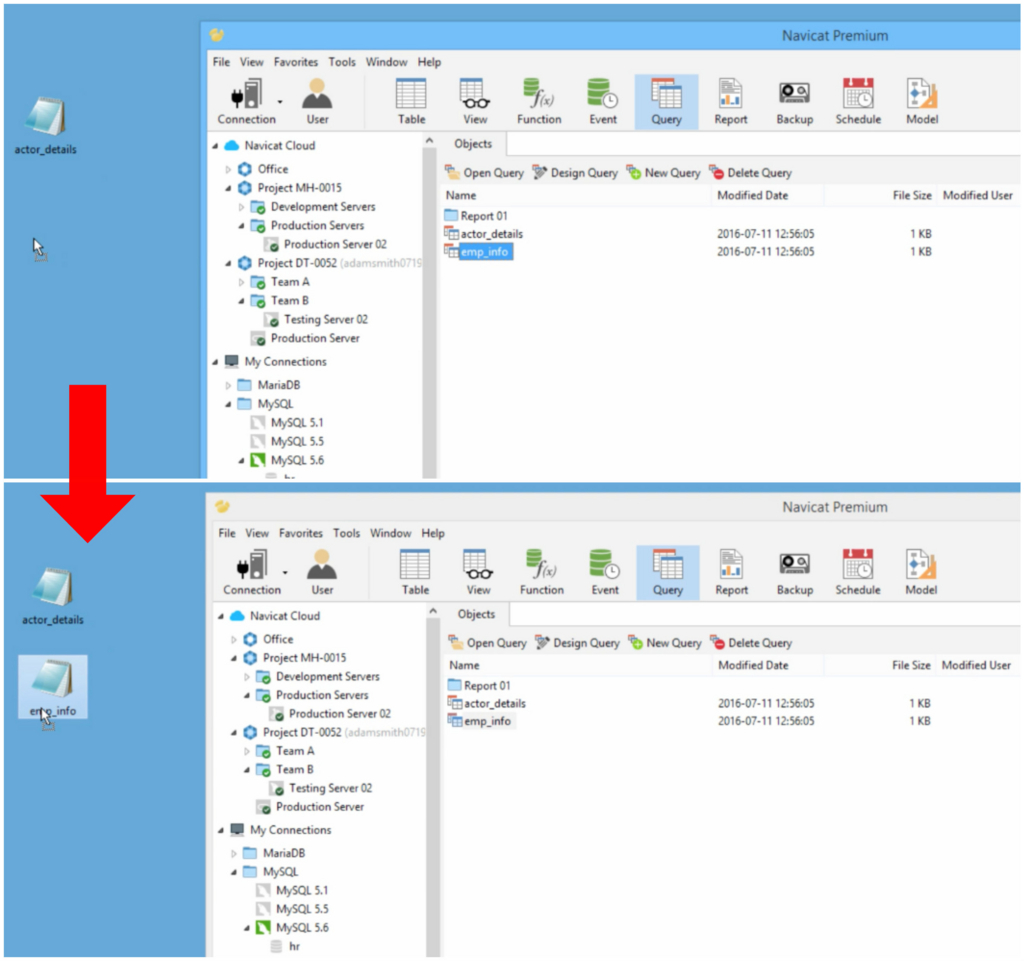Click the View glasses icon in upper toolbar

pyautogui.click(x=475, y=101)
